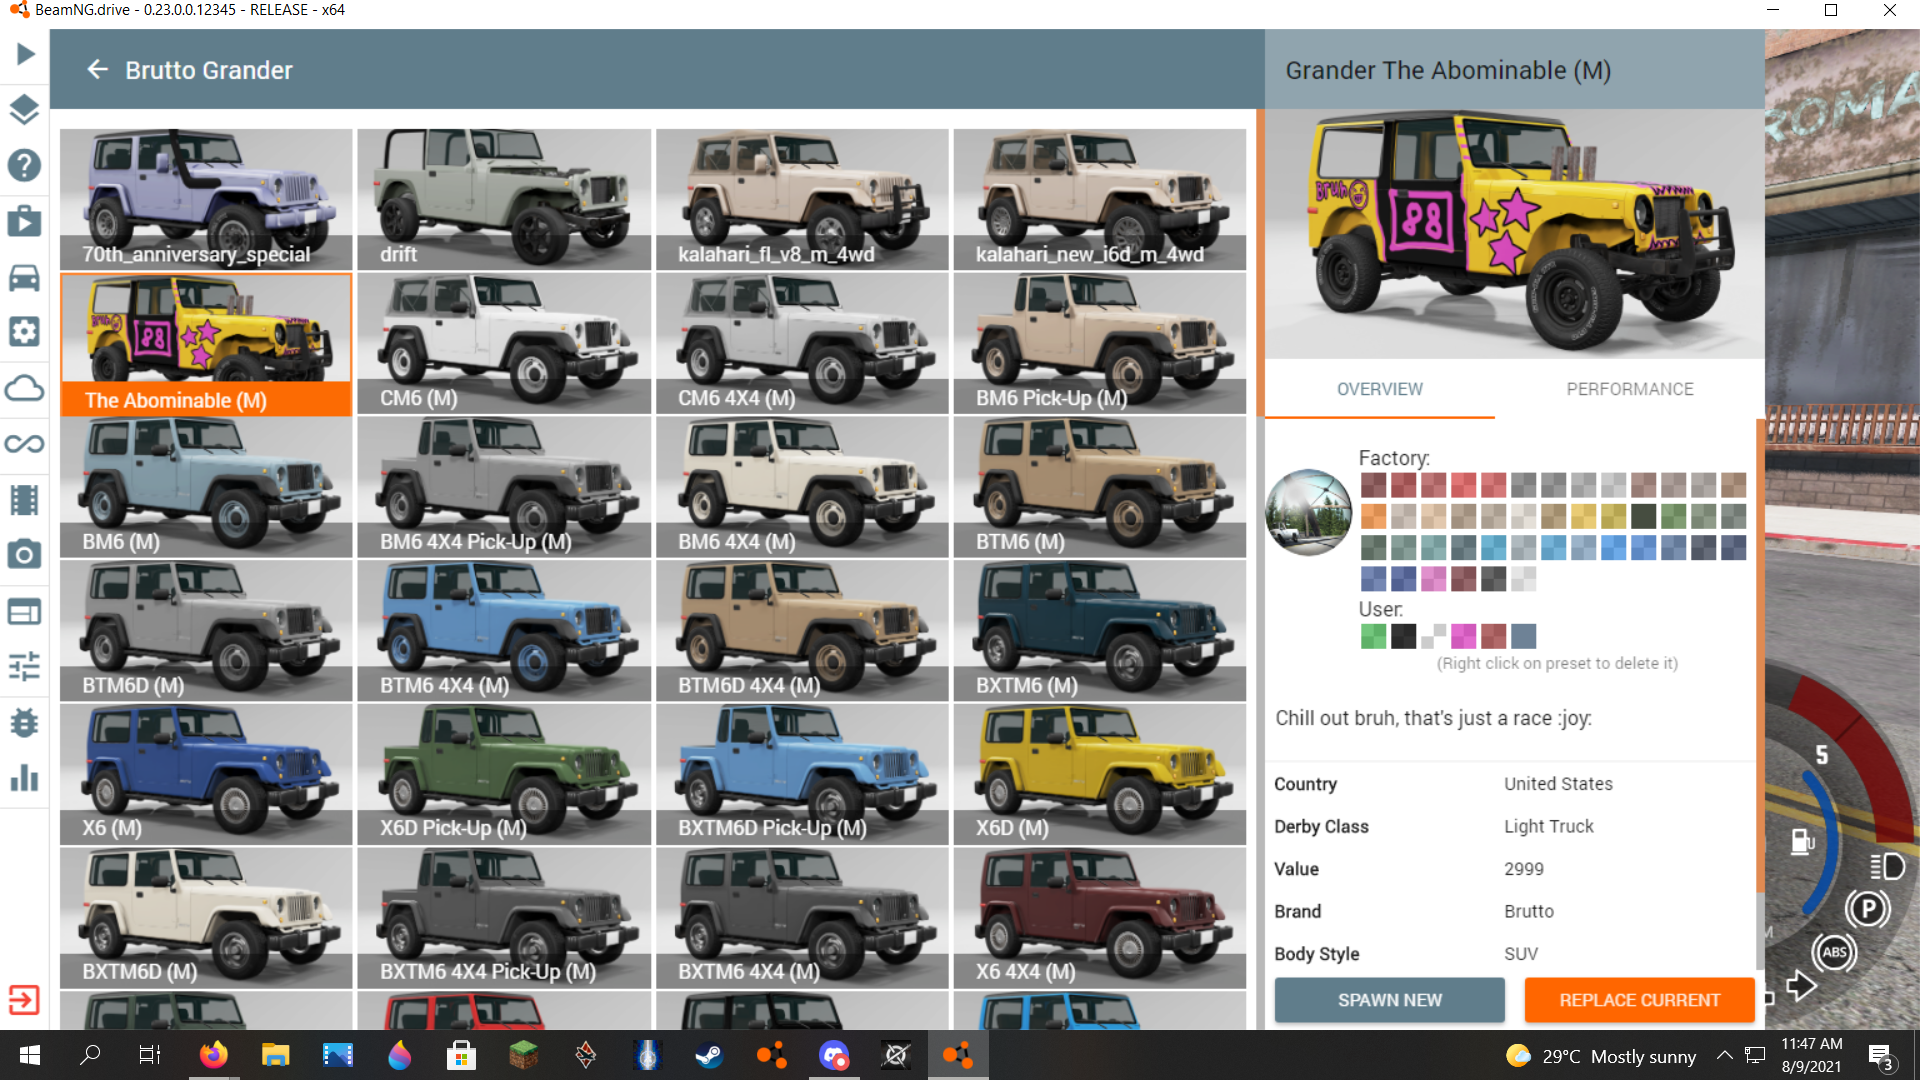Click the REPLACE CURRENT button
1920x1080 pixels.
click(1640, 1000)
